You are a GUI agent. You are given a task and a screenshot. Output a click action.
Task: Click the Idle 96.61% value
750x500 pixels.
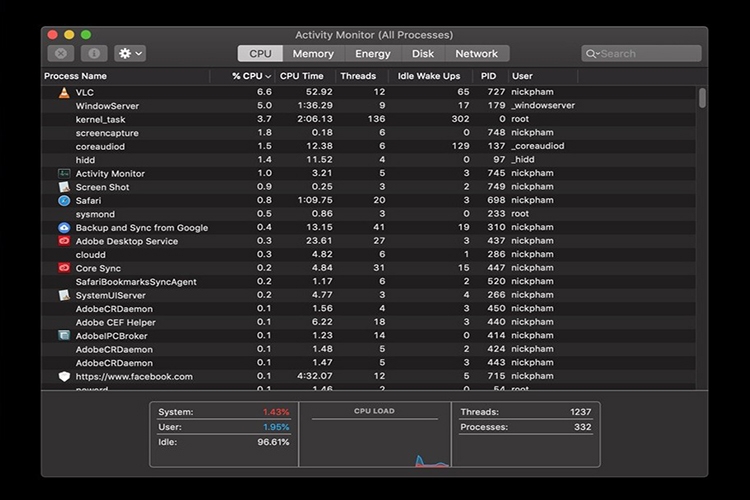[273, 442]
